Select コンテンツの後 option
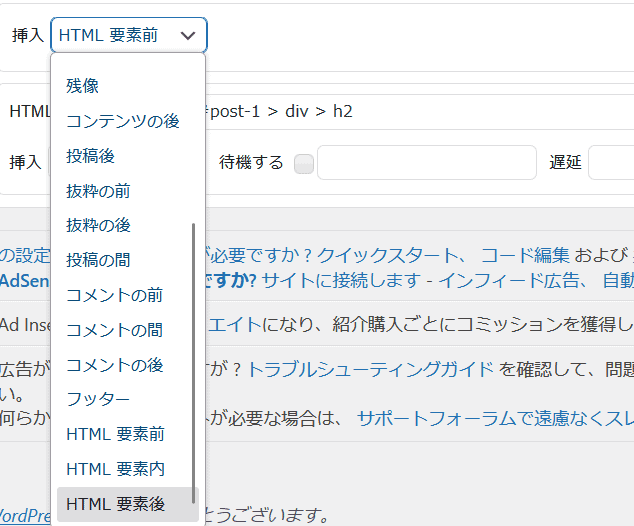Viewport: 634px width, 526px height. pos(123,121)
